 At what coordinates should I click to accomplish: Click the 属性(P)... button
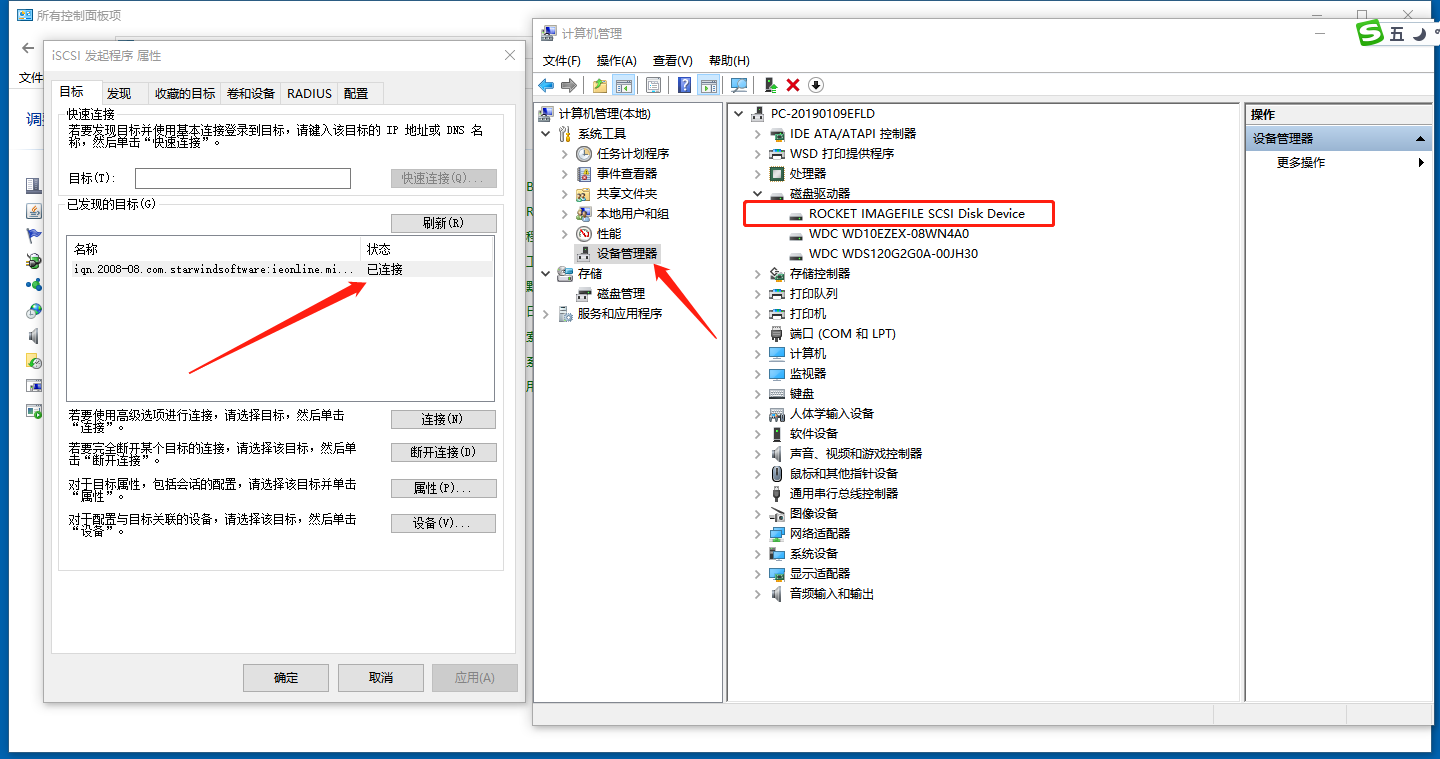443,488
